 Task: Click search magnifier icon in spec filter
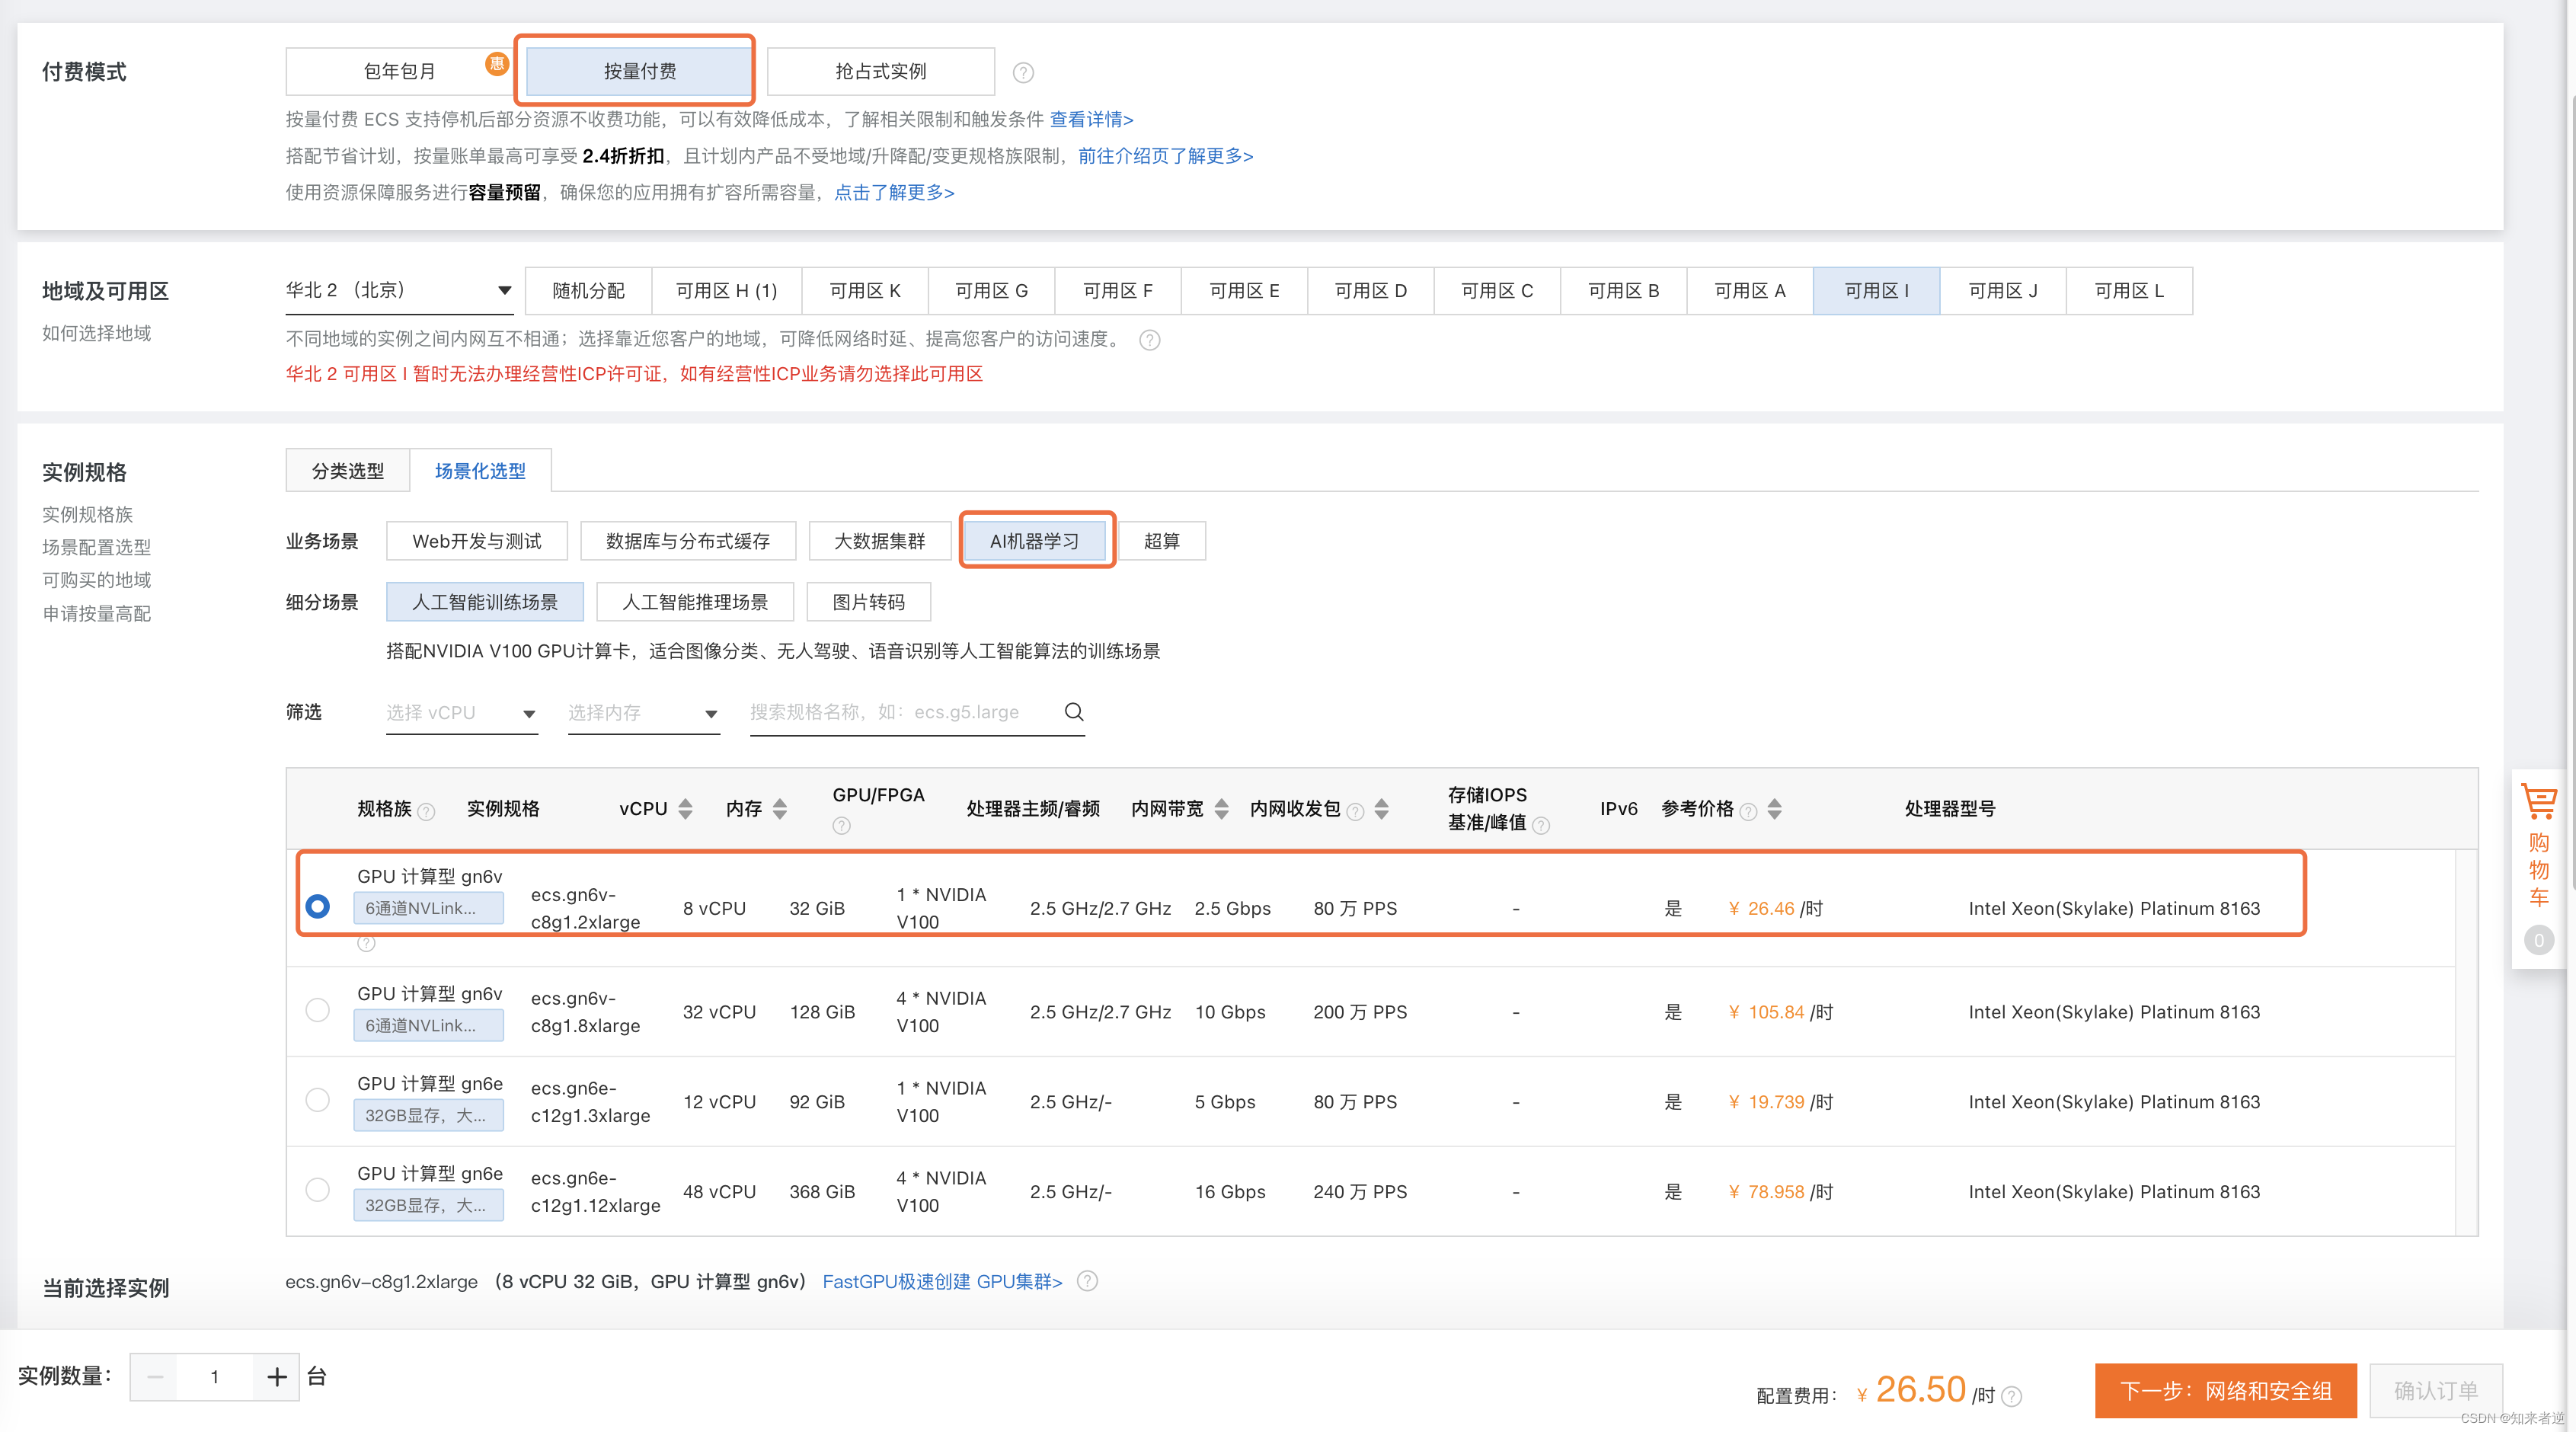click(x=1074, y=711)
